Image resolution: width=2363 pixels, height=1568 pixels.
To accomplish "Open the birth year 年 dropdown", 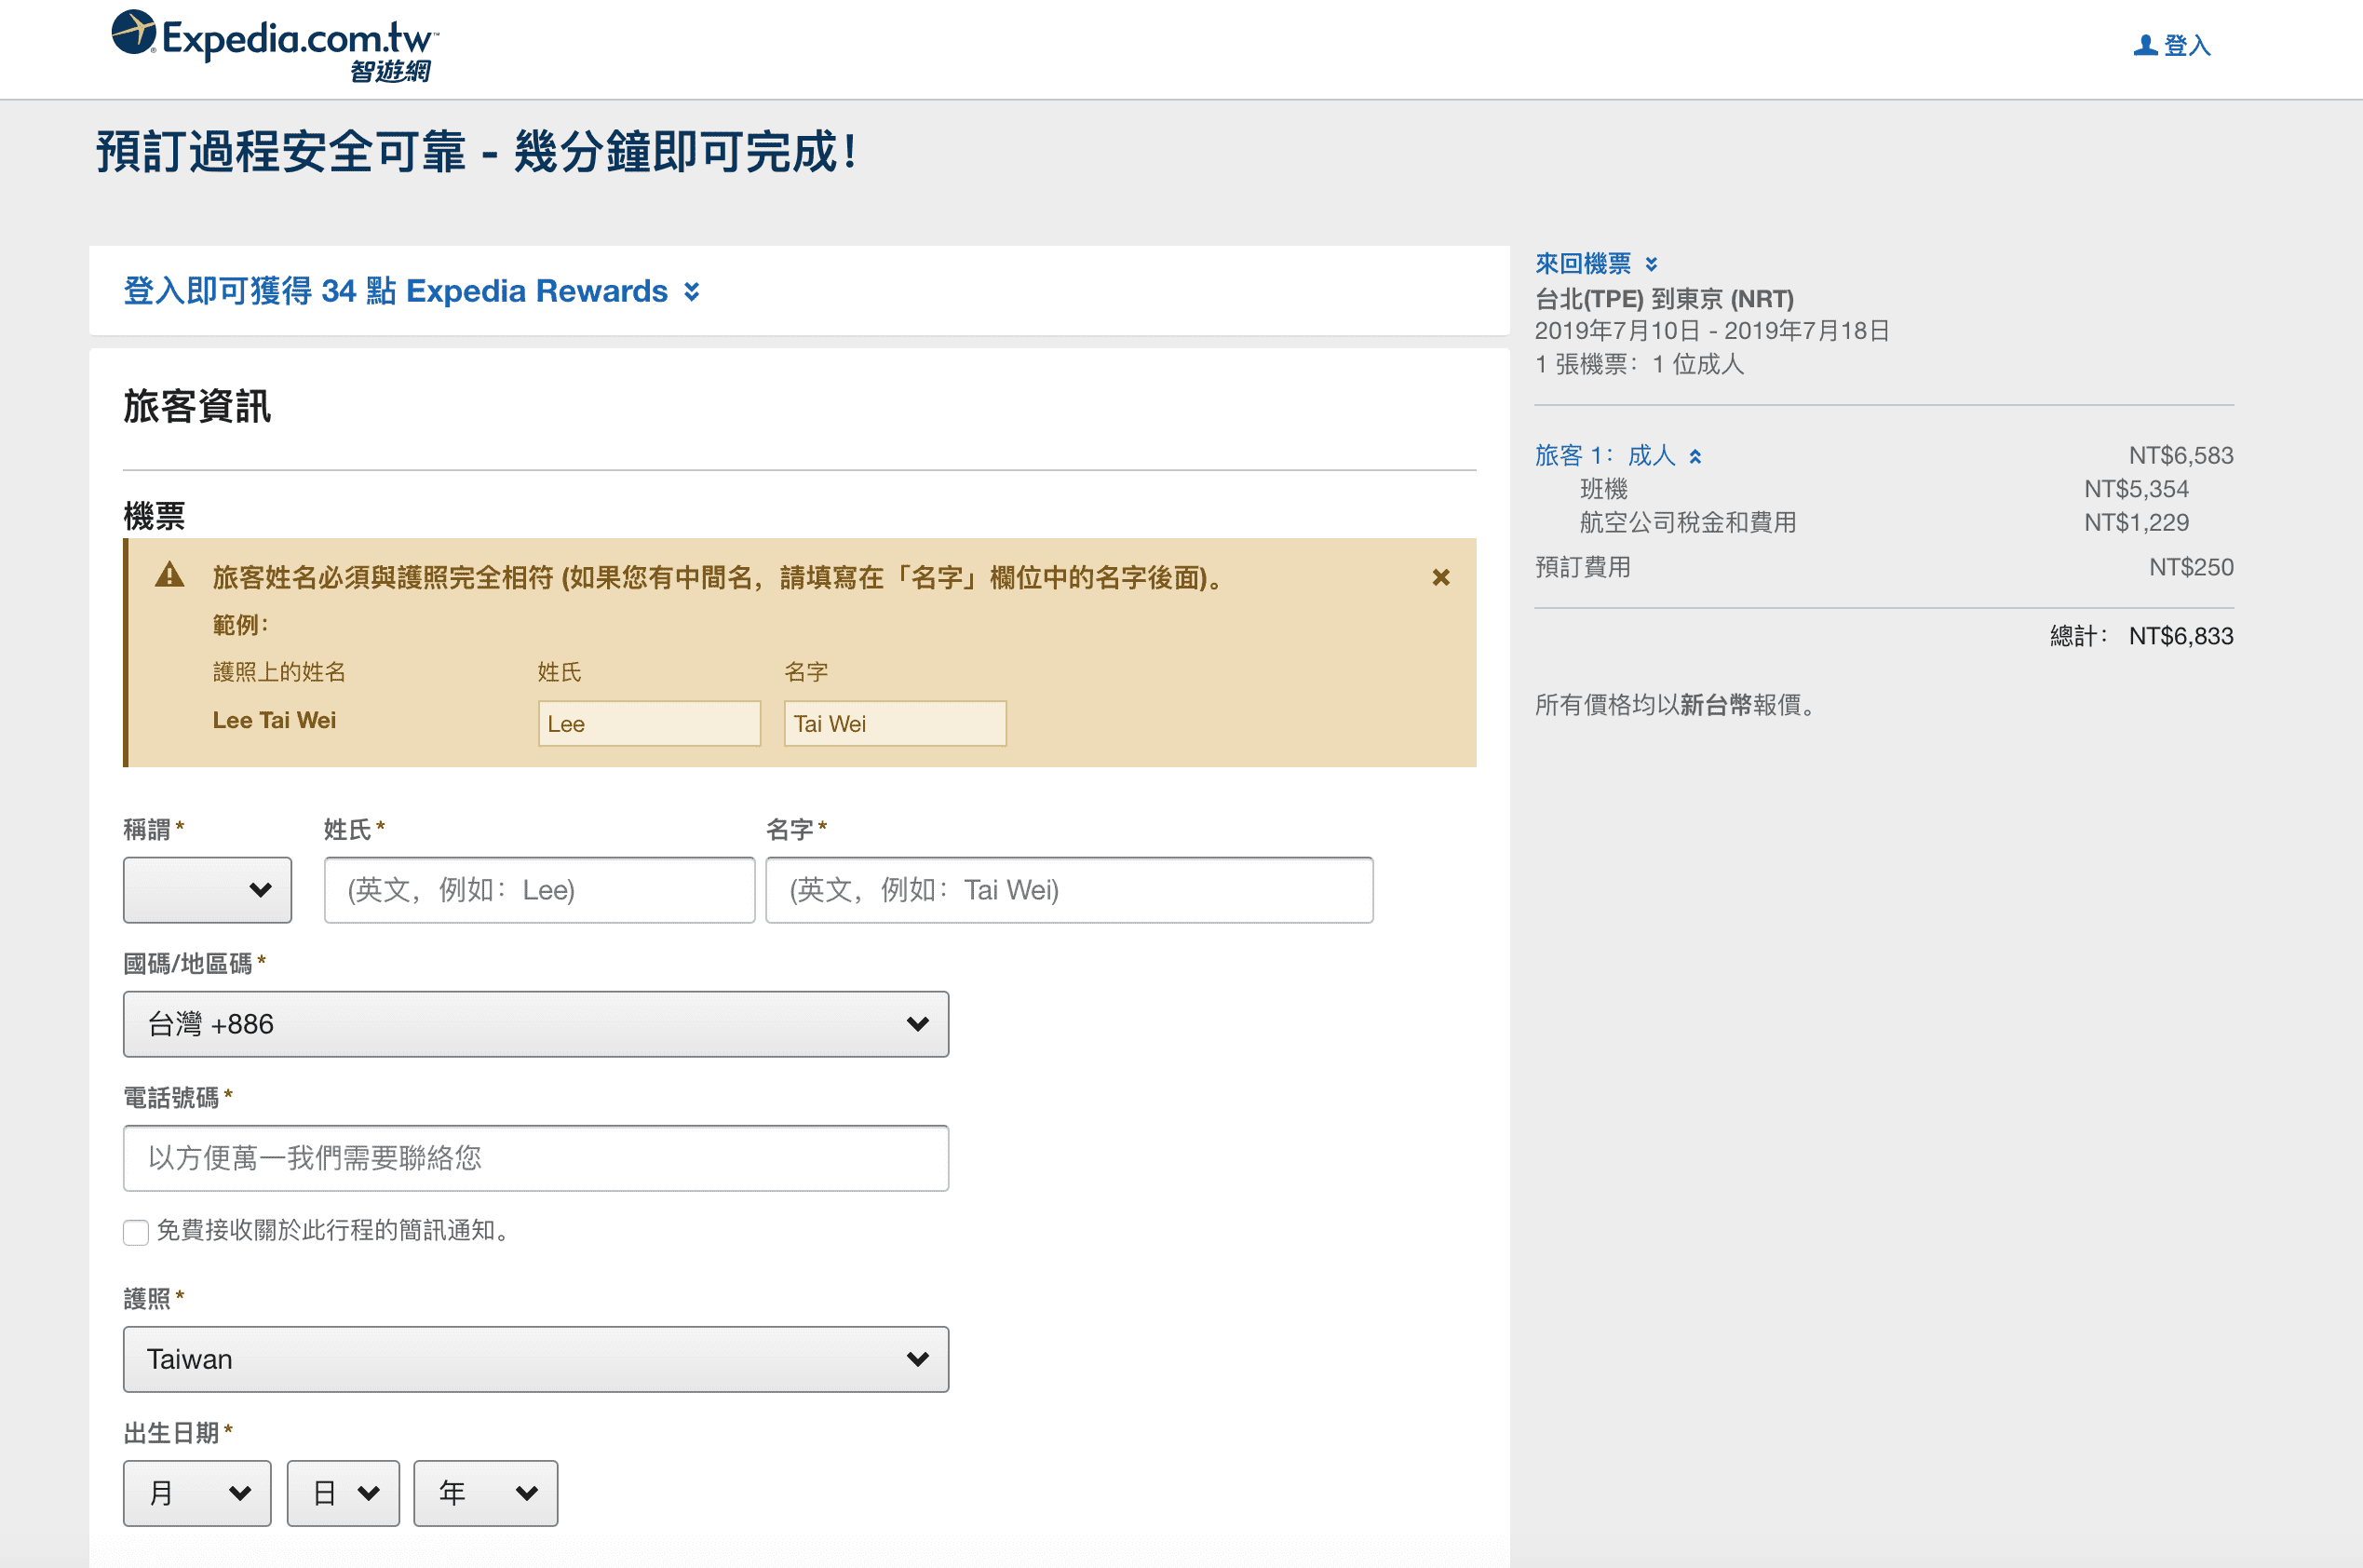I will (x=486, y=1493).
